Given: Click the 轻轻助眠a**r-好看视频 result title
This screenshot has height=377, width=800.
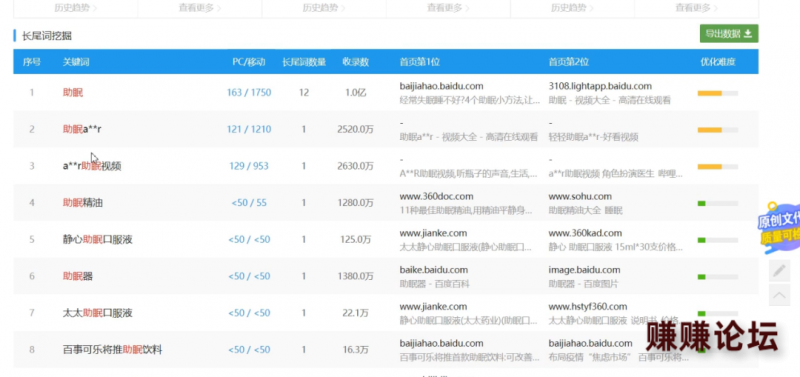Looking at the screenshot, I should click(593, 137).
